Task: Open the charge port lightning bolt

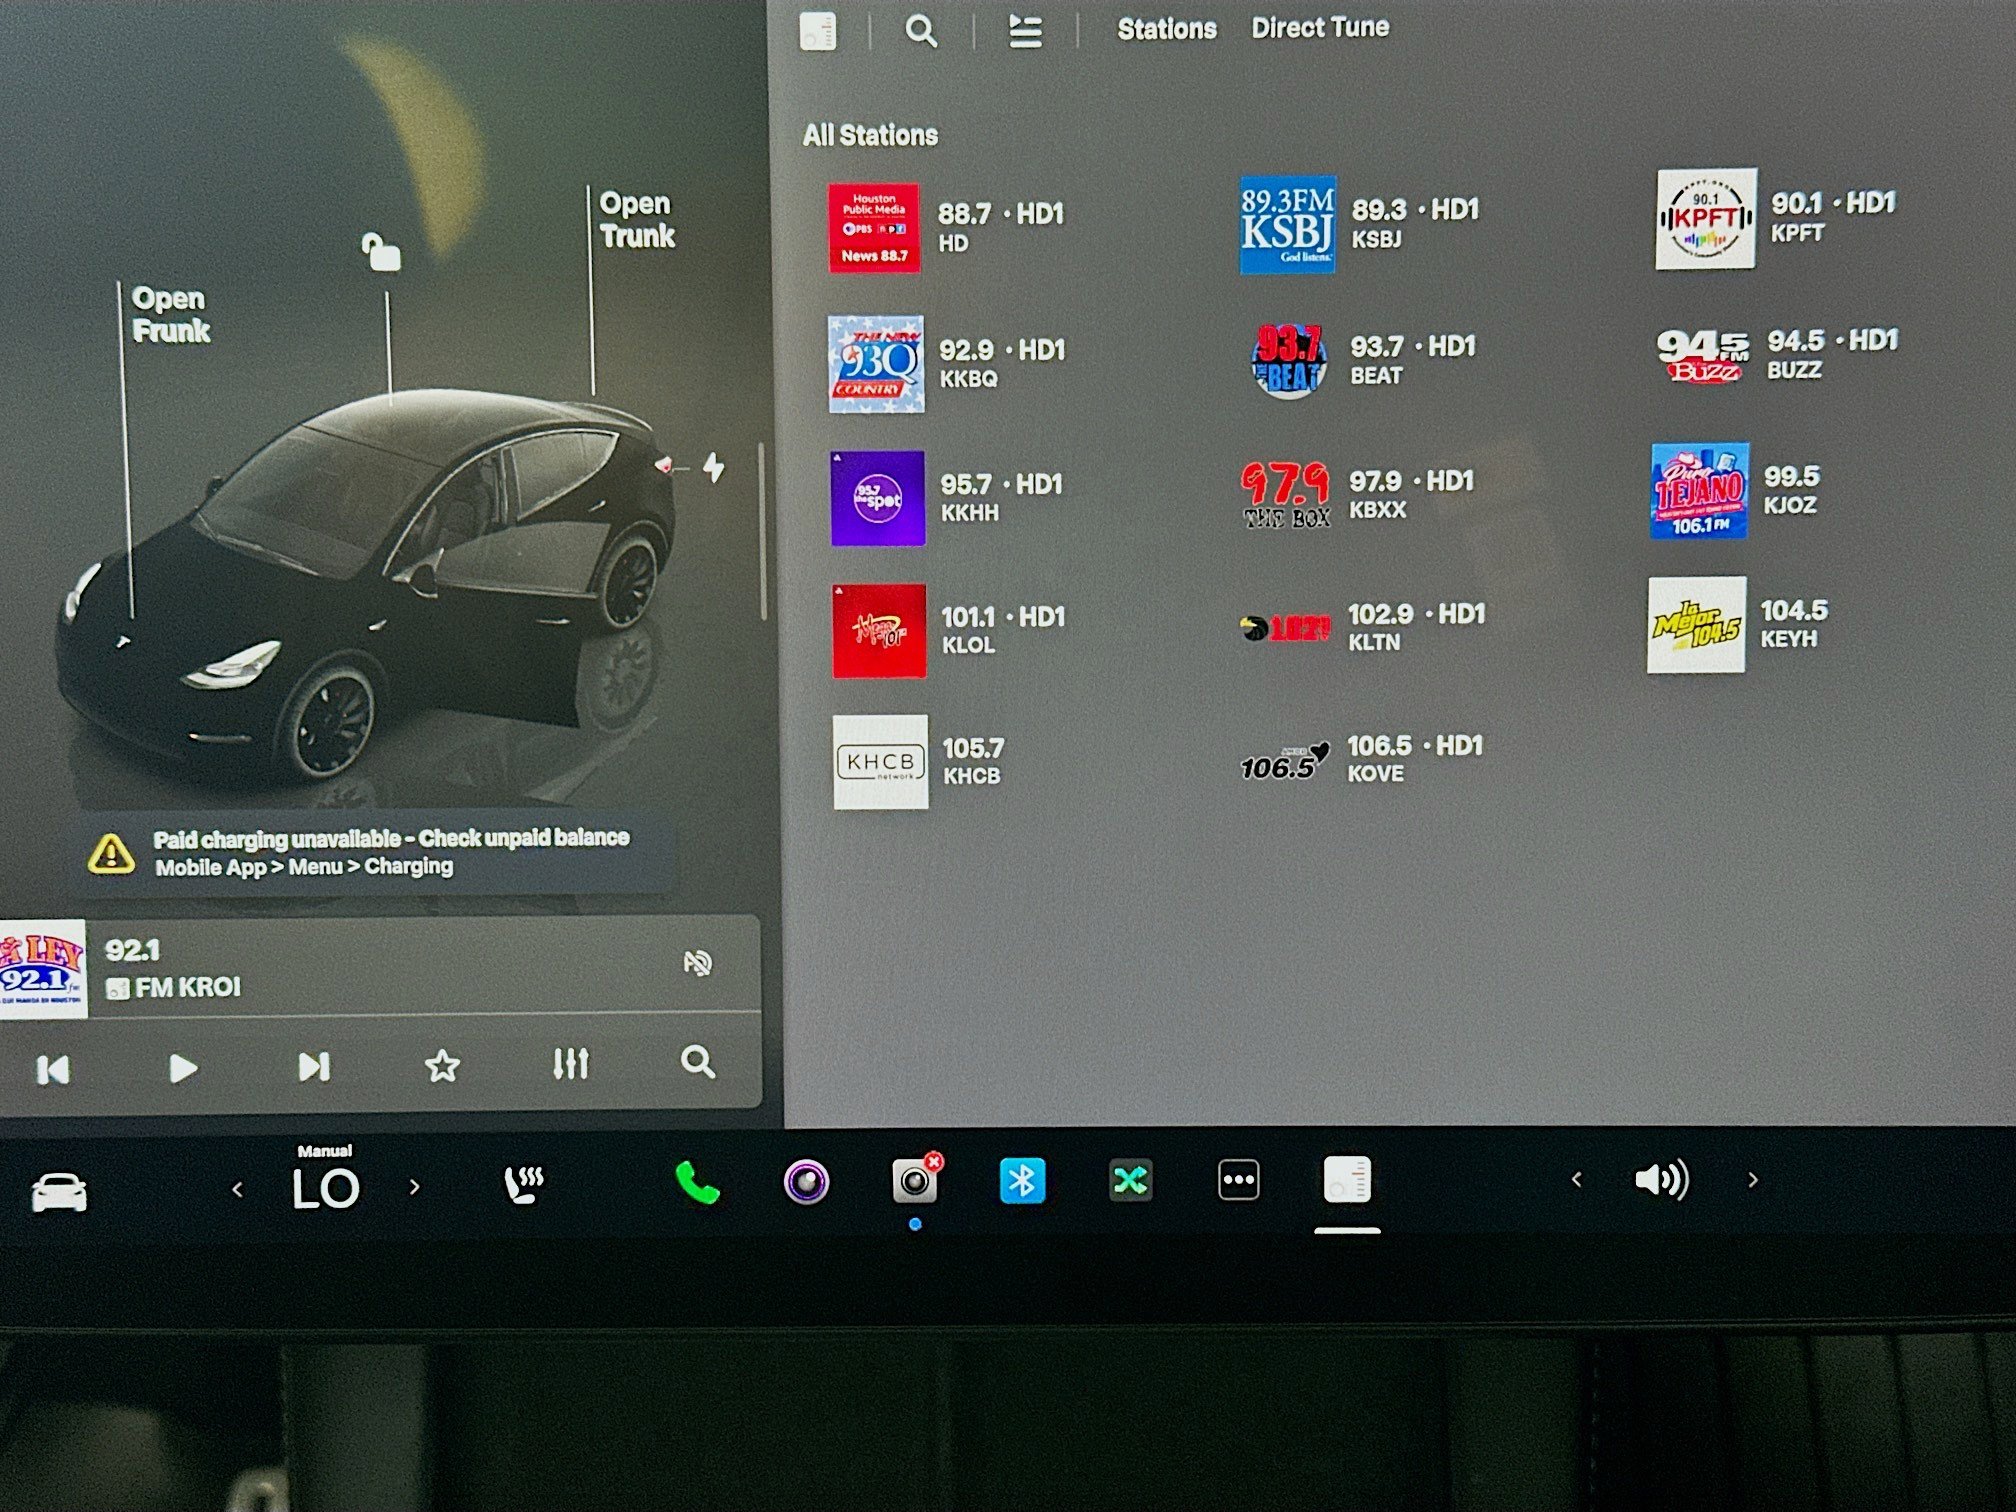Action: coord(713,467)
